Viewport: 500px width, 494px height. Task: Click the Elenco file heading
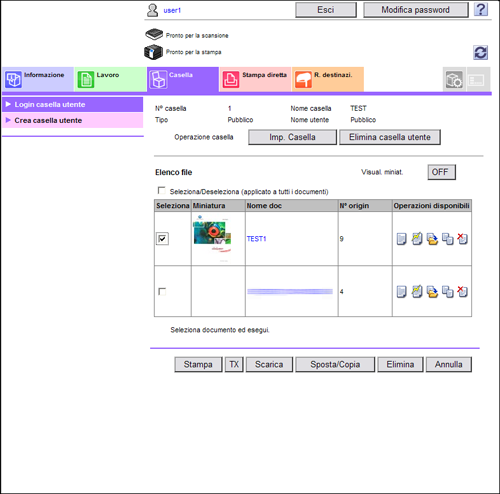pyautogui.click(x=174, y=172)
